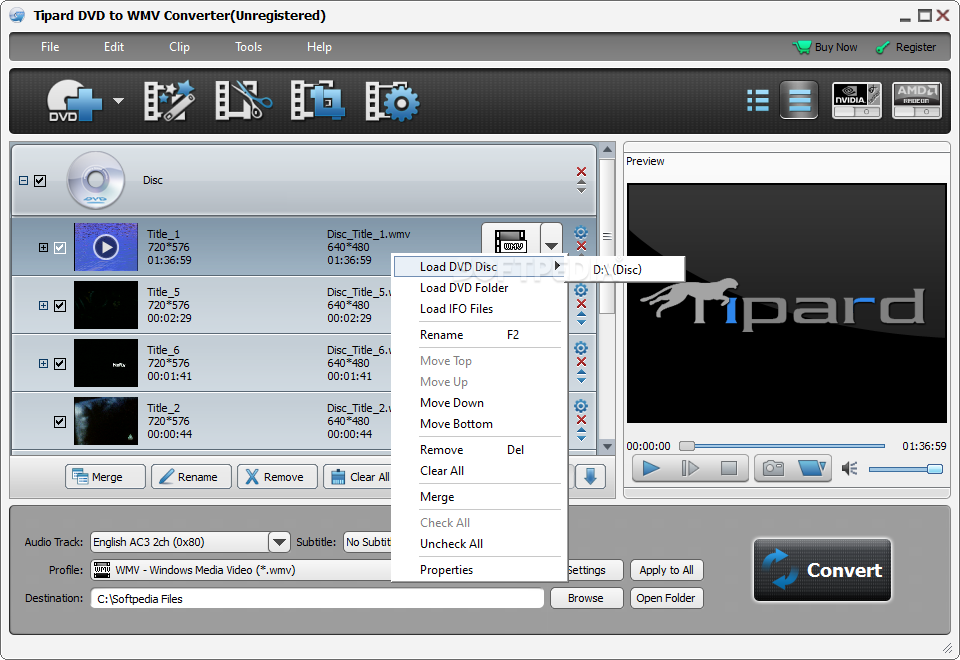This screenshot has width=960, height=660.
Task: Select the Title_2 thumbnail
Action: click(106, 421)
